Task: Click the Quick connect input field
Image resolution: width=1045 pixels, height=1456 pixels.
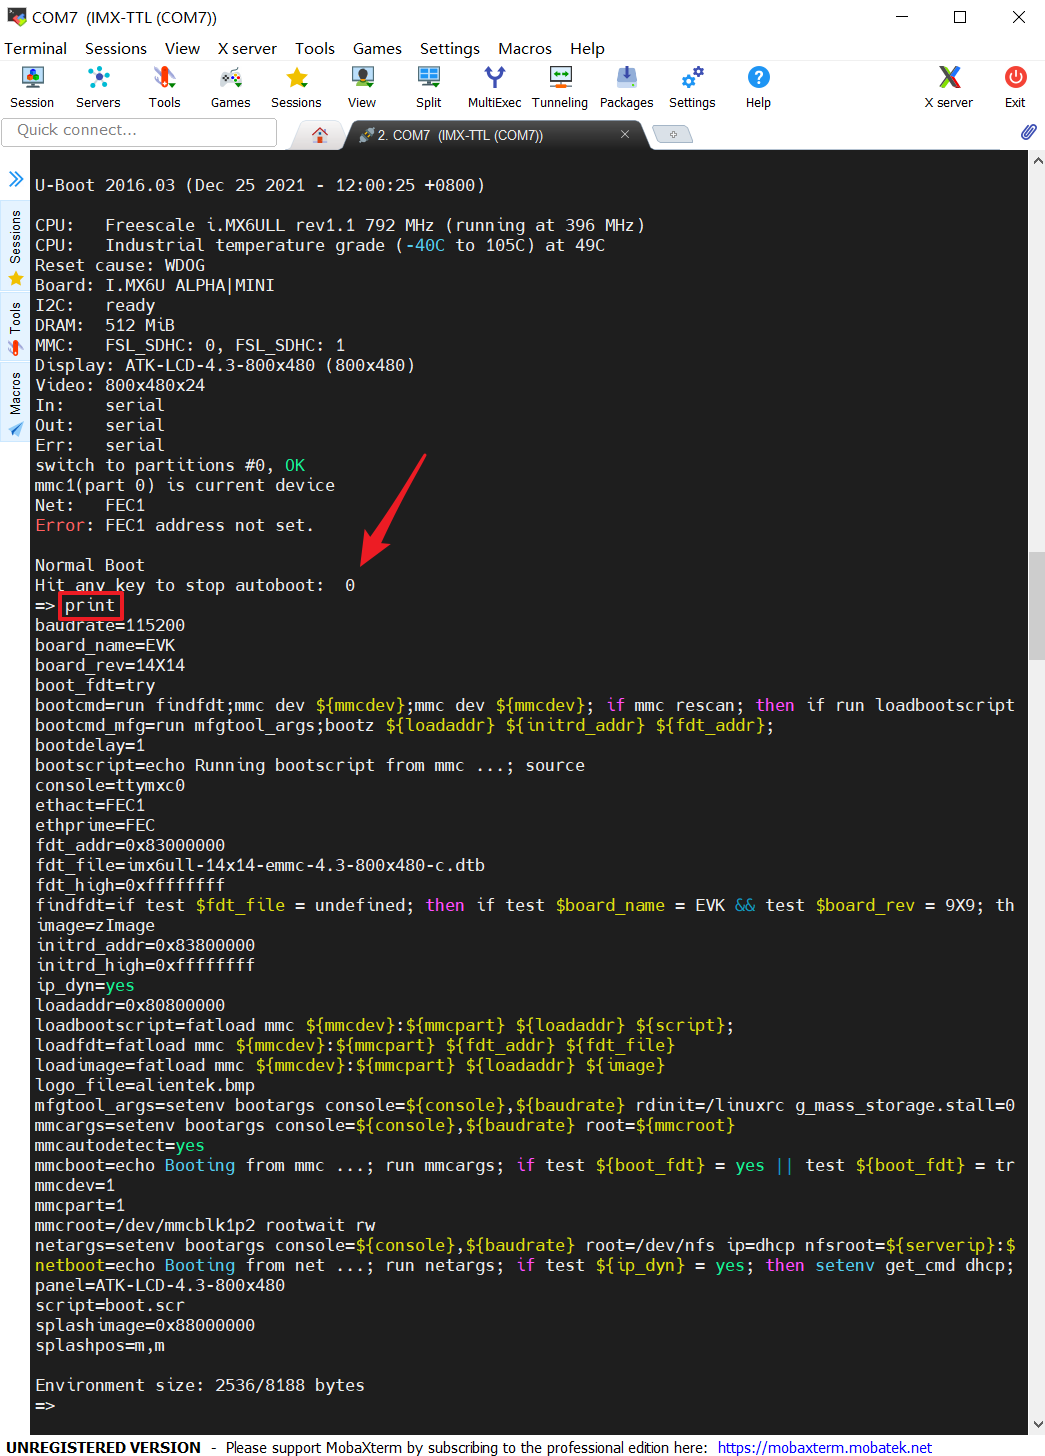Action: click(x=139, y=131)
